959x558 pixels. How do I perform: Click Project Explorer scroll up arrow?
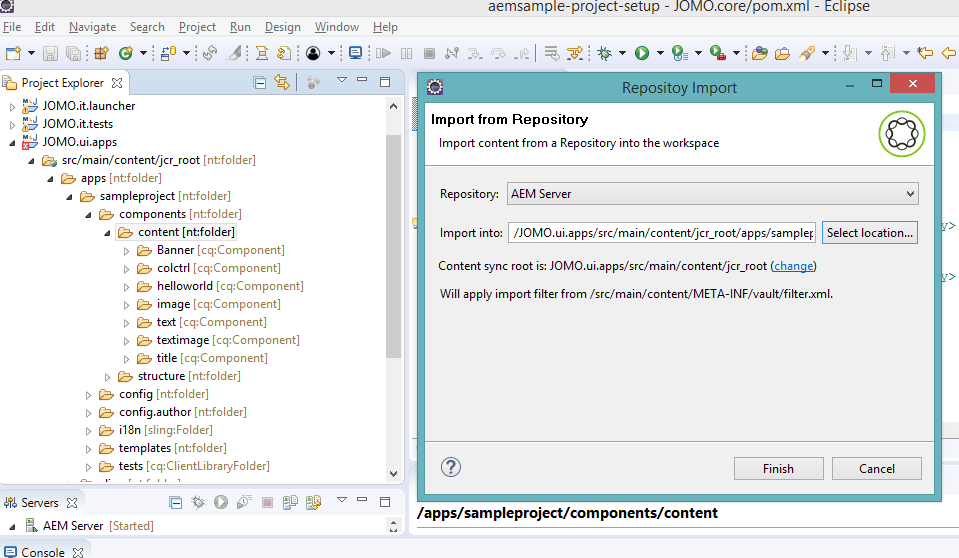(x=393, y=106)
